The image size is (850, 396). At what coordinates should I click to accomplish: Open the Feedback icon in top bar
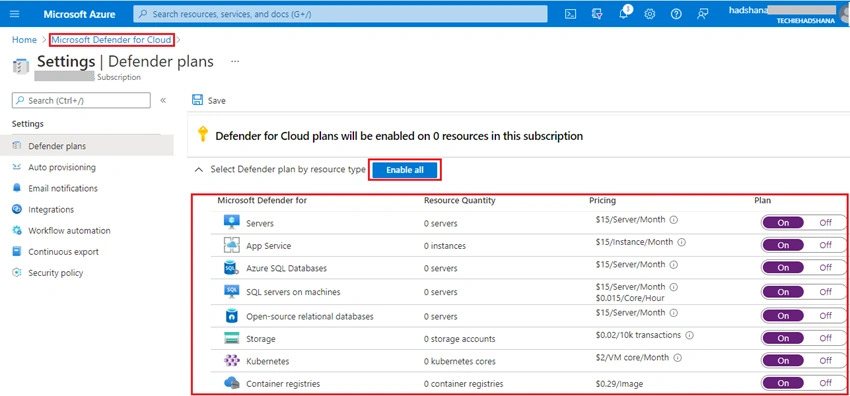(703, 15)
